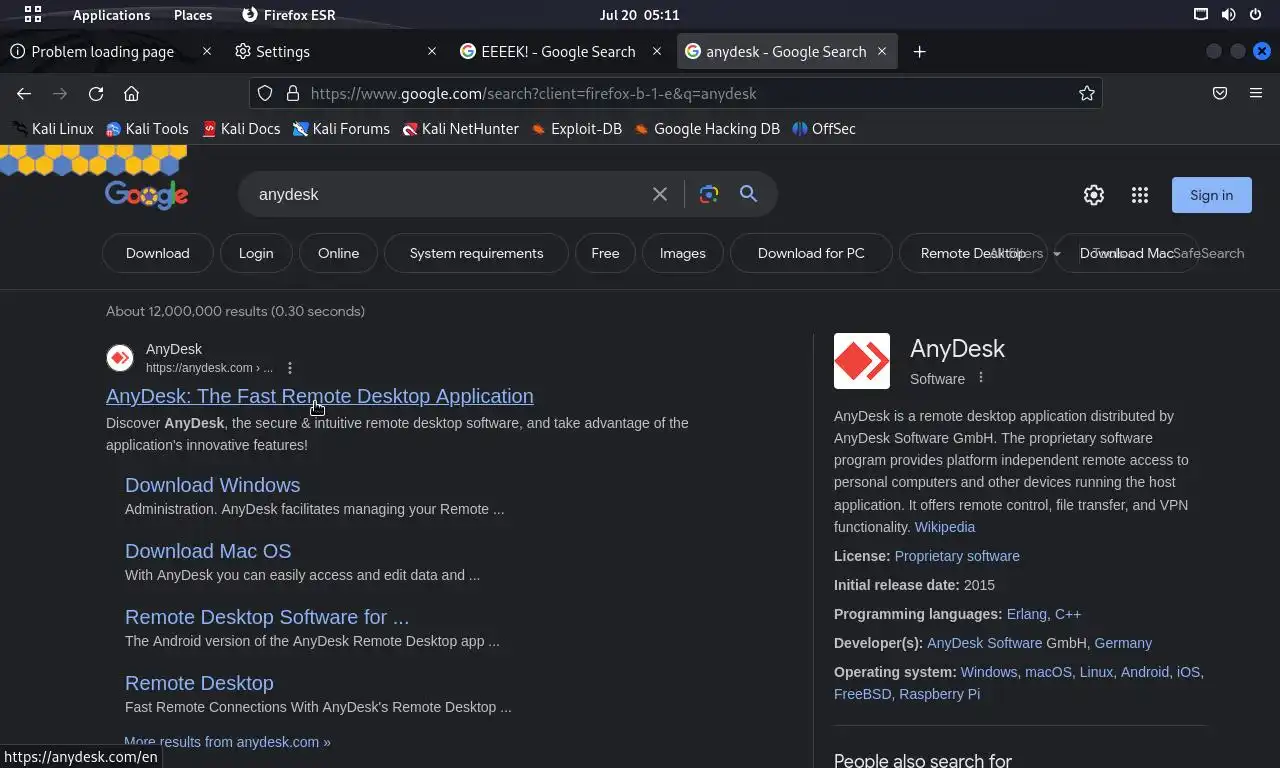Image resolution: width=1280 pixels, height=768 pixels.
Task: Open the Exploit-DB bookmark
Action: click(577, 128)
